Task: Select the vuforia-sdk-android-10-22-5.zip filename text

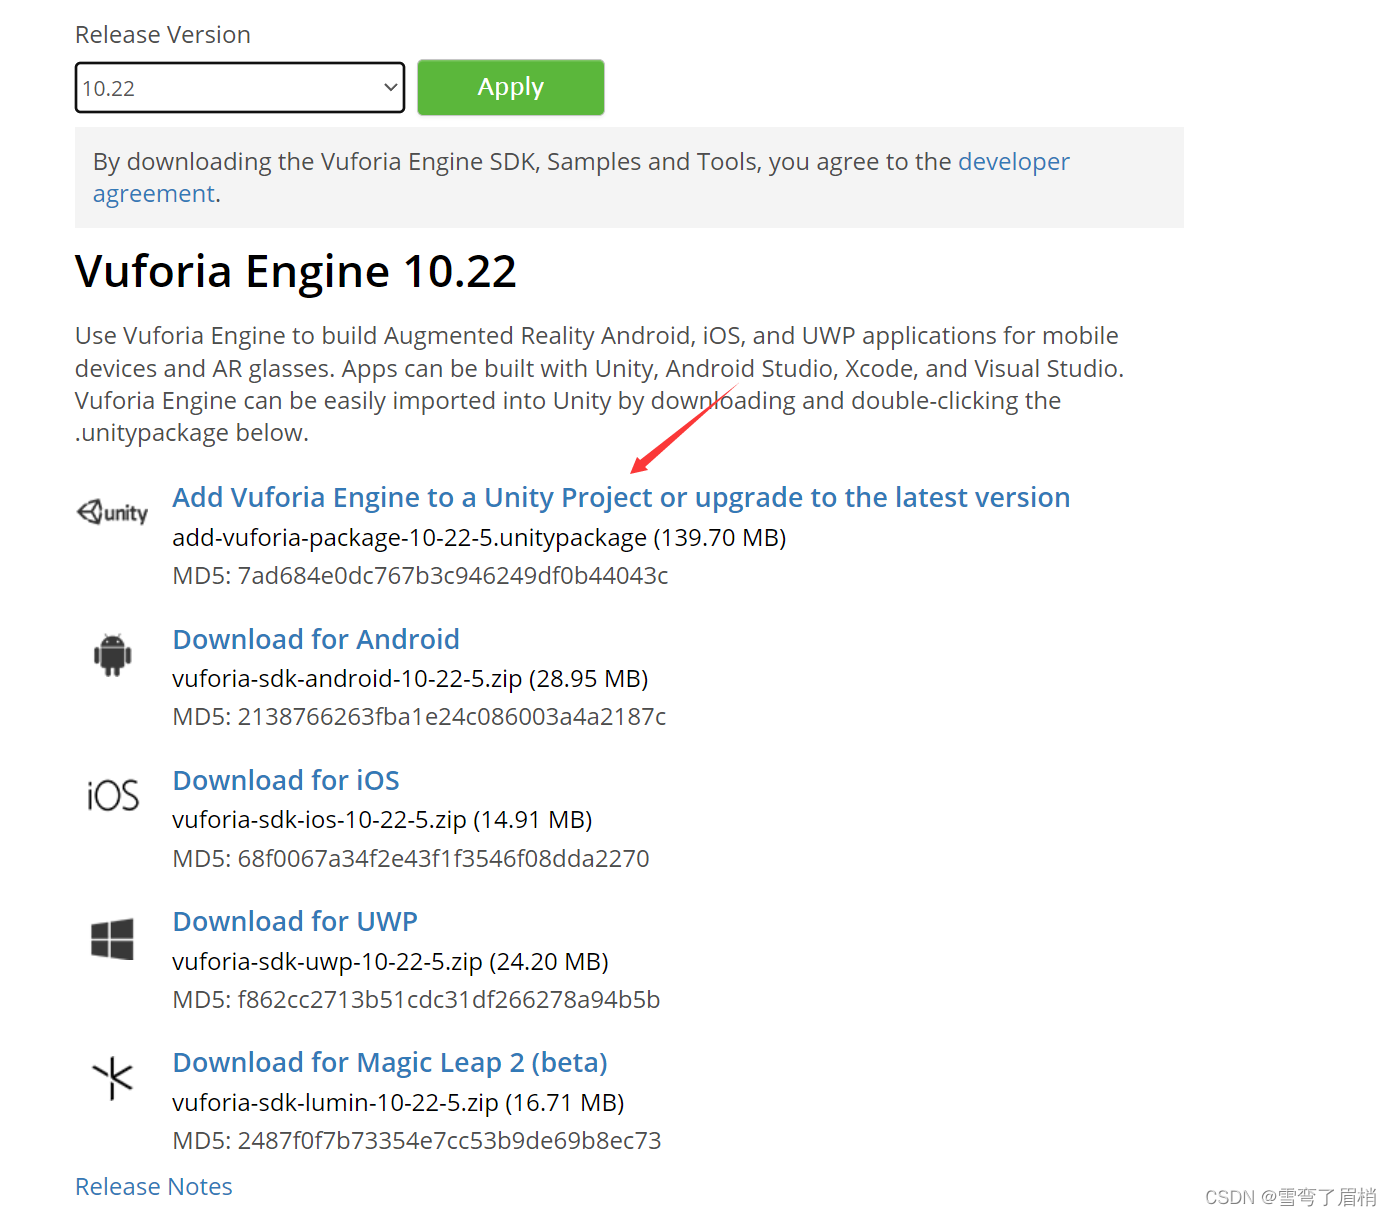Action: [x=347, y=679]
